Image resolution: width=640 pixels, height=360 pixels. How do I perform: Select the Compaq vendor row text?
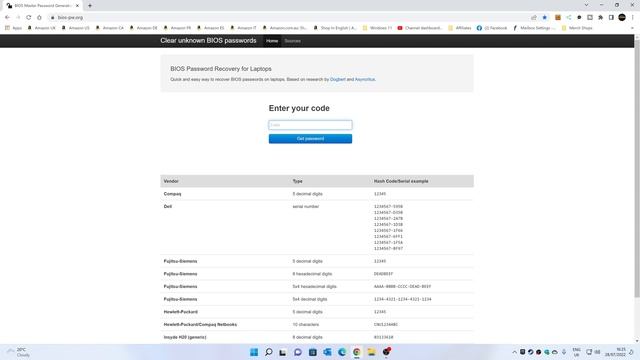click(172, 194)
